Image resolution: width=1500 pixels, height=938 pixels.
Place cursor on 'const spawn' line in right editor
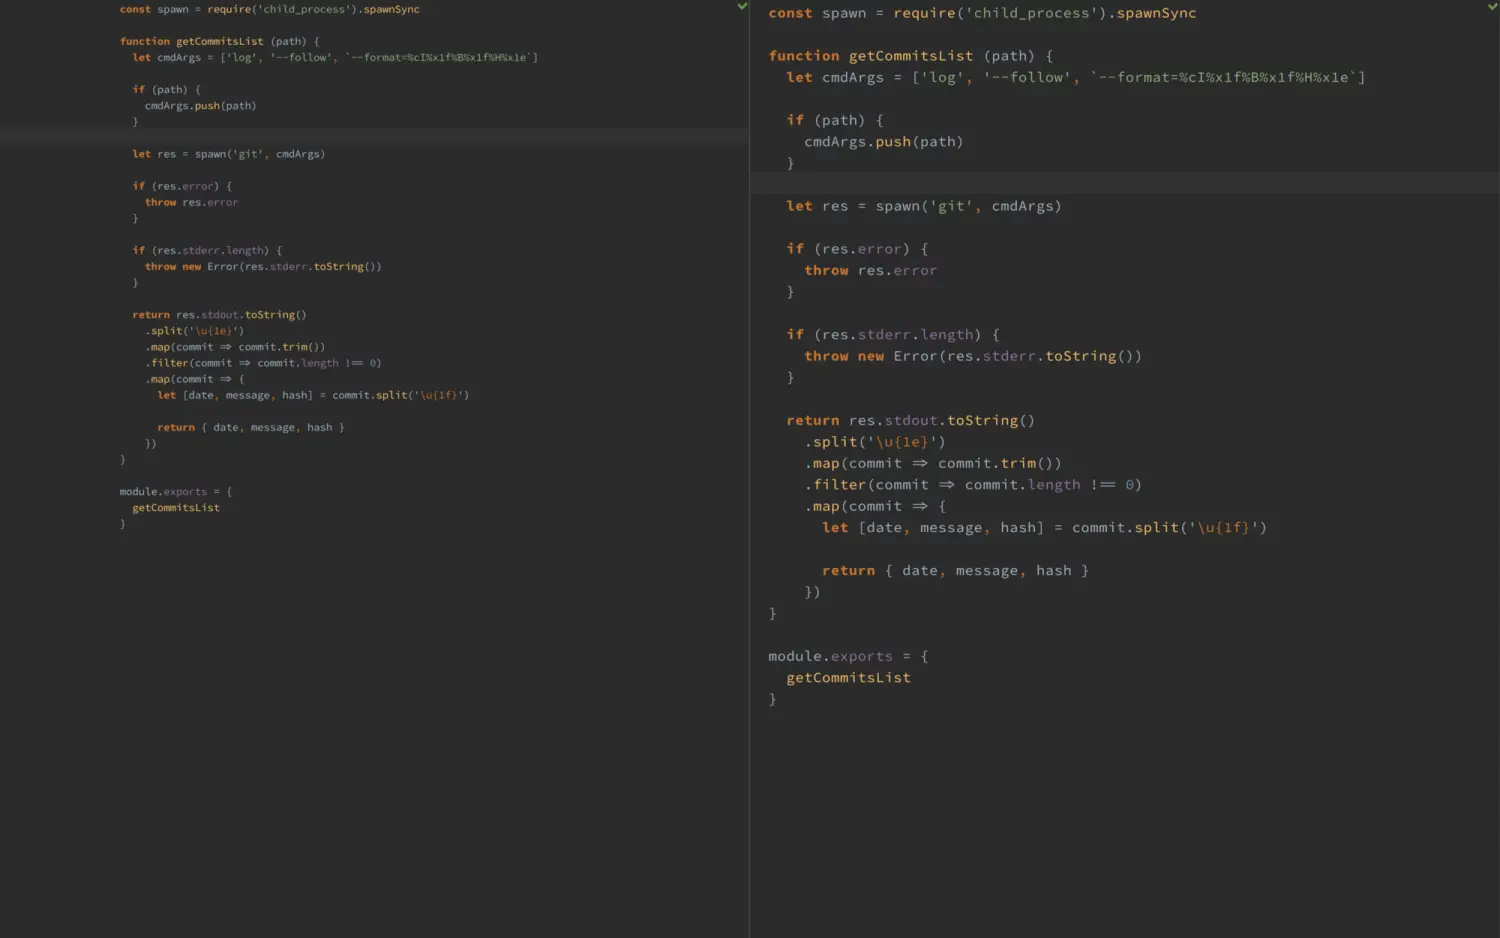[982, 13]
